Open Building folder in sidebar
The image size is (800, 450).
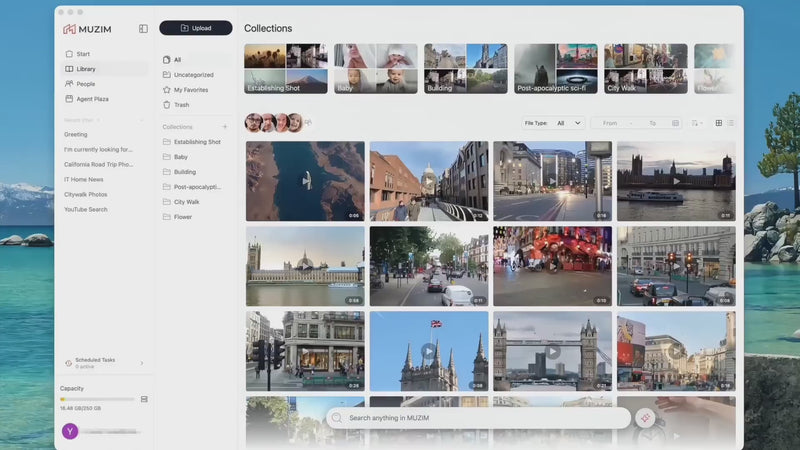click(185, 172)
